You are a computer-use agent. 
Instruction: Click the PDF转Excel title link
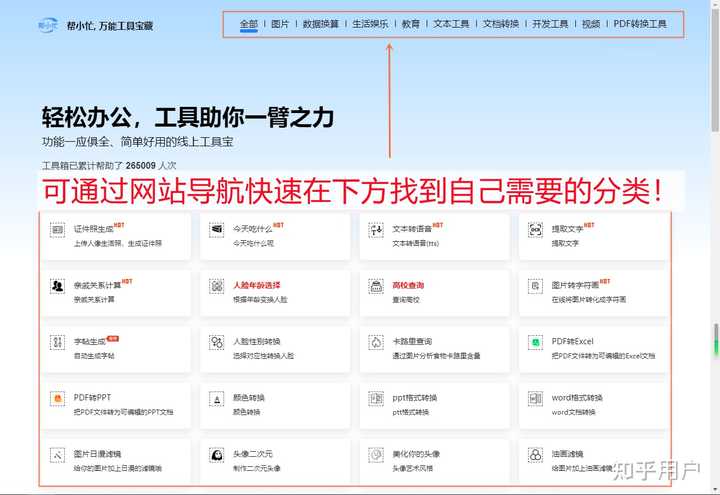[573, 341]
